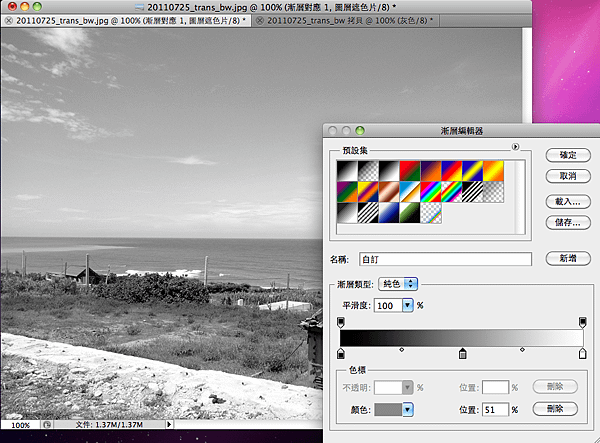This screenshot has height=443, width=600.
Task: Click the midpoint diamond between black and gray stops
Action: pos(401,350)
